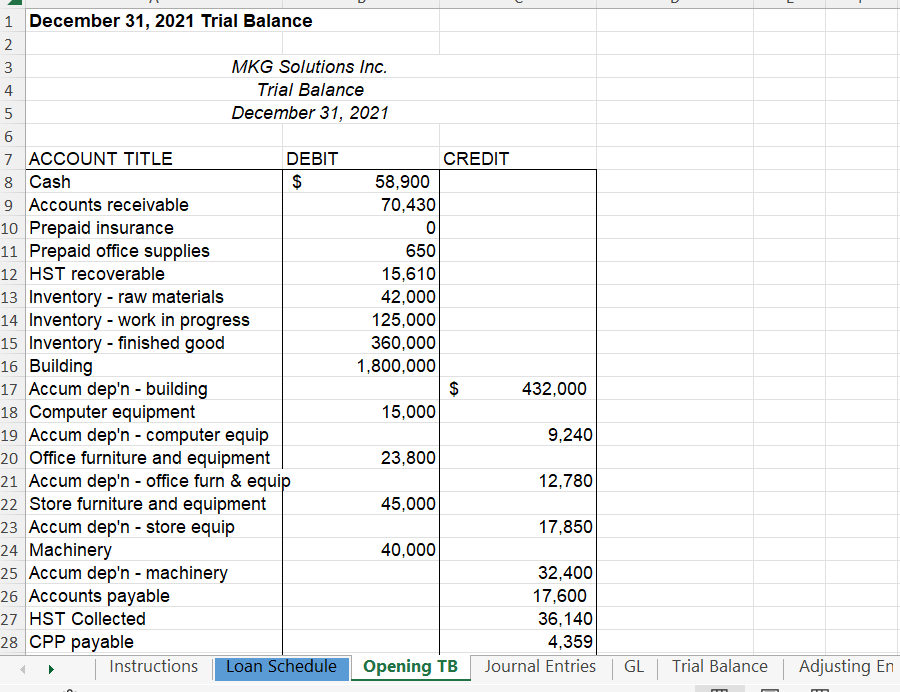The height and width of the screenshot is (692, 900).
Task: Click "Accum dep'n - store equip" cell
Action: pos(154,527)
